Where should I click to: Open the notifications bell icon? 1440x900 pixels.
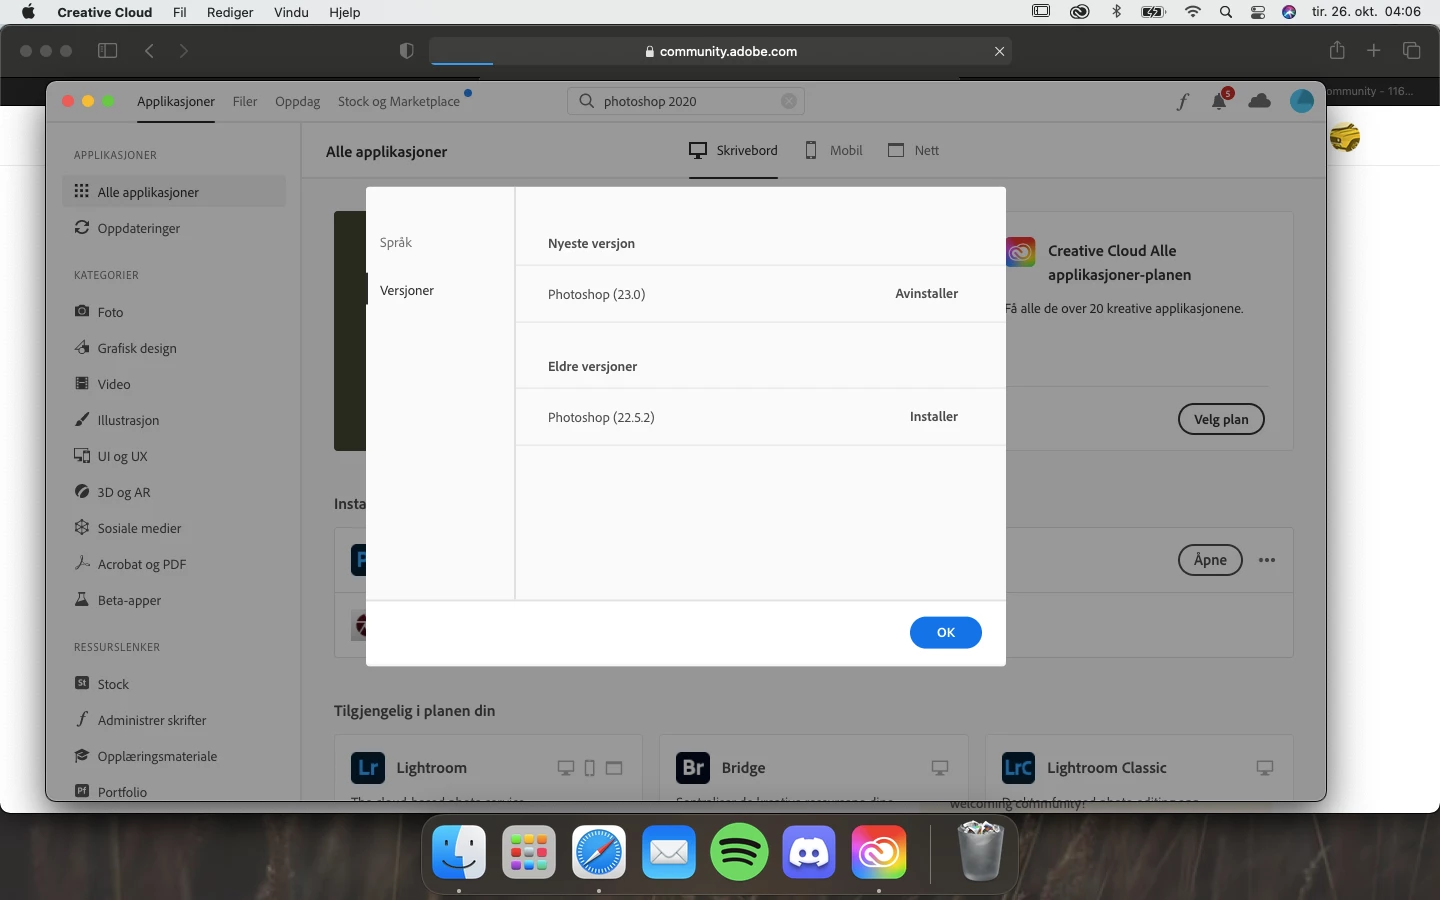tap(1220, 100)
